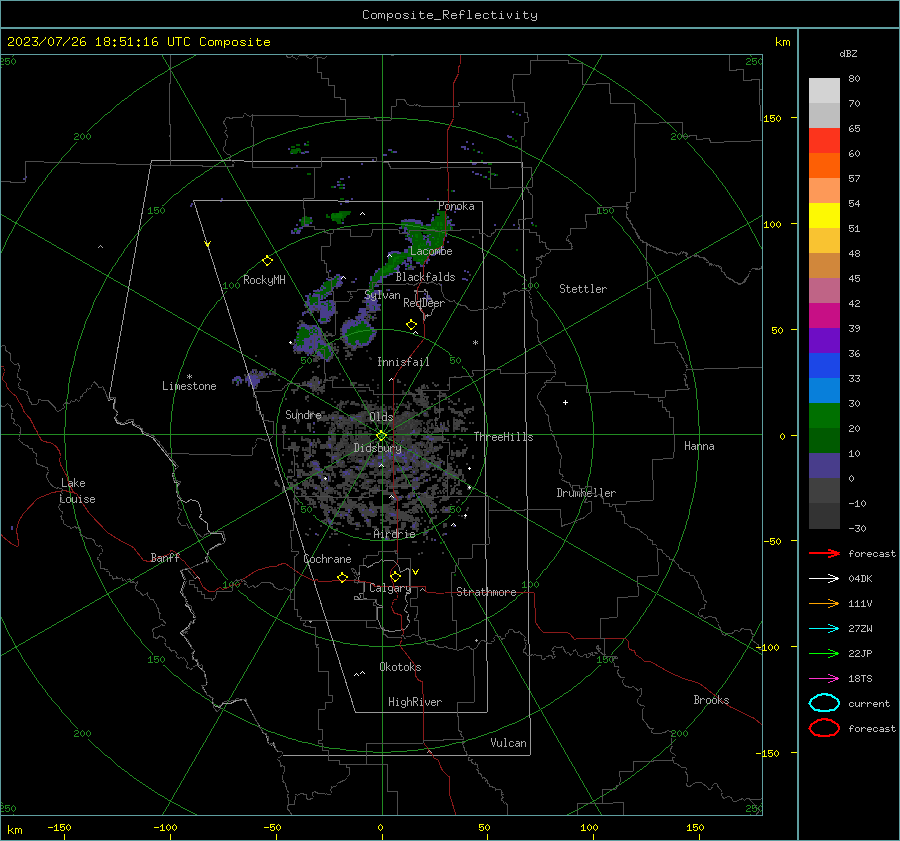900x841 pixels.
Task: Click the Strathmore town label
Action: pyautogui.click(x=486, y=592)
